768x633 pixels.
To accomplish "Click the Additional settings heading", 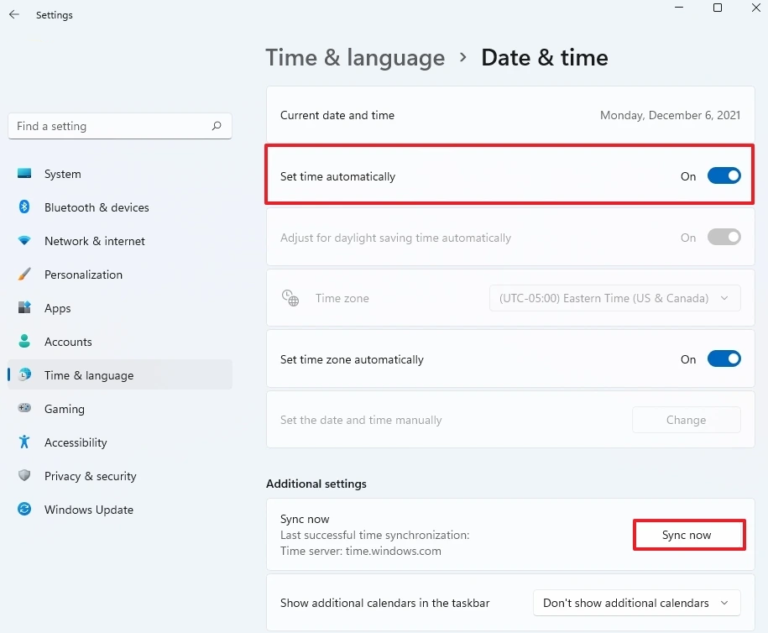I will tap(316, 484).
